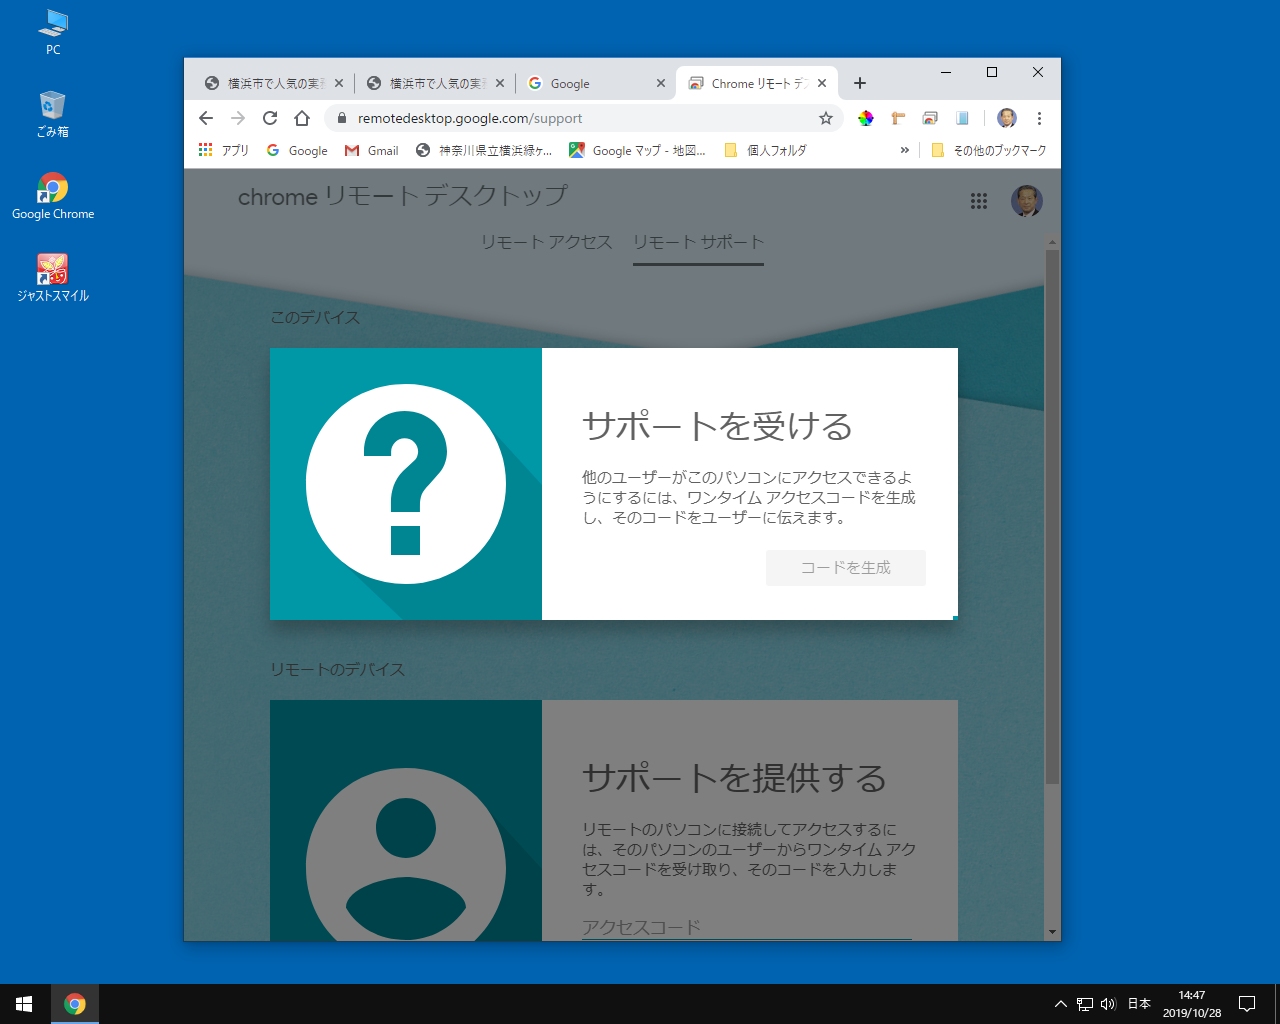Open the 神奈川県立横浜緑ヶ bookmark

pos(484,150)
